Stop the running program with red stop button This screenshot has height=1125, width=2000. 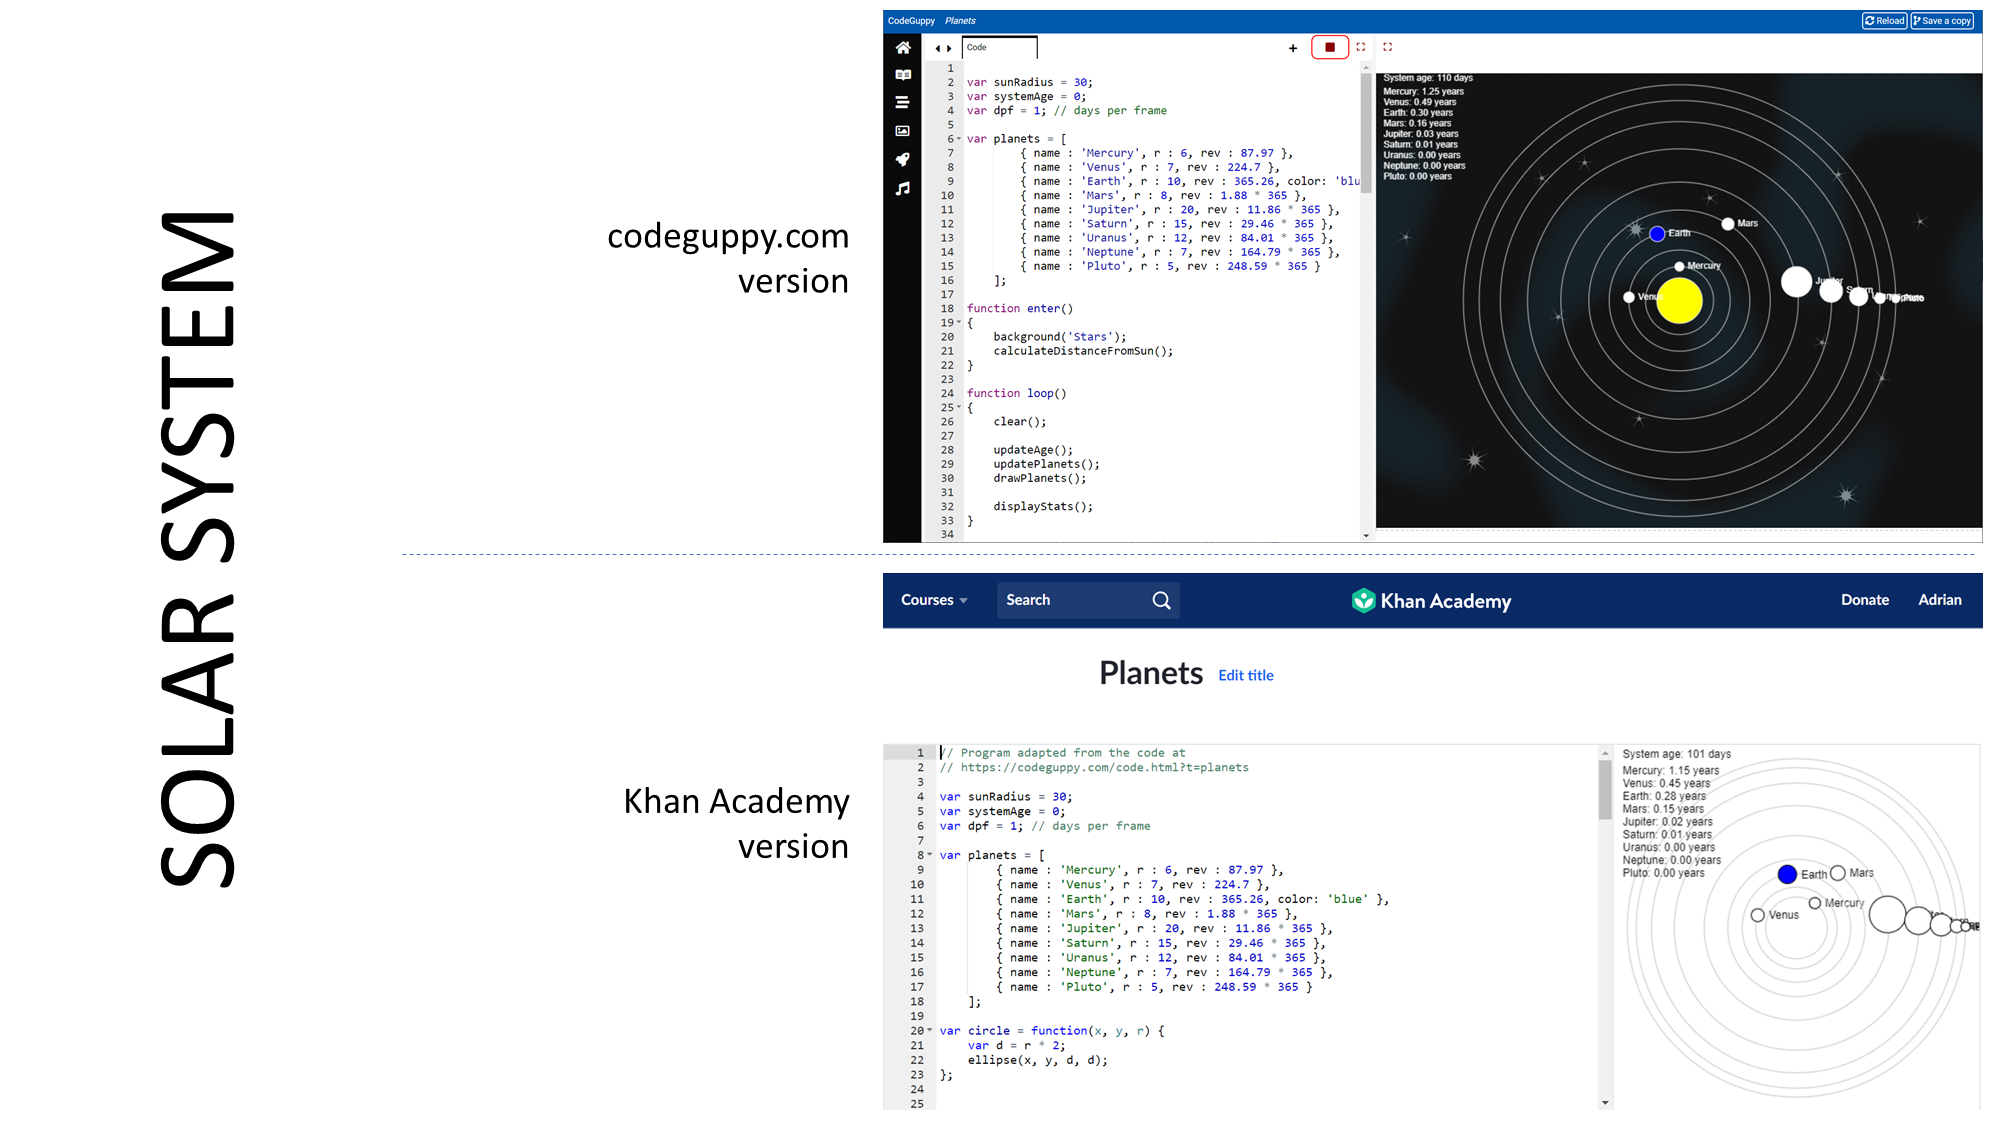tap(1330, 47)
